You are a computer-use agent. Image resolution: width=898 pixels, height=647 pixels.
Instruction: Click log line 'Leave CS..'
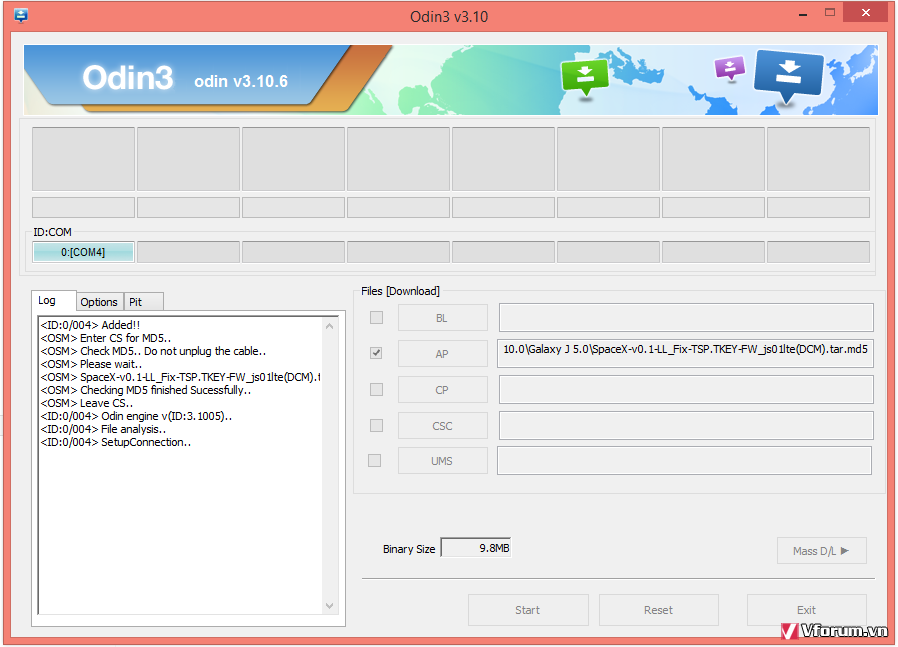tap(87, 403)
